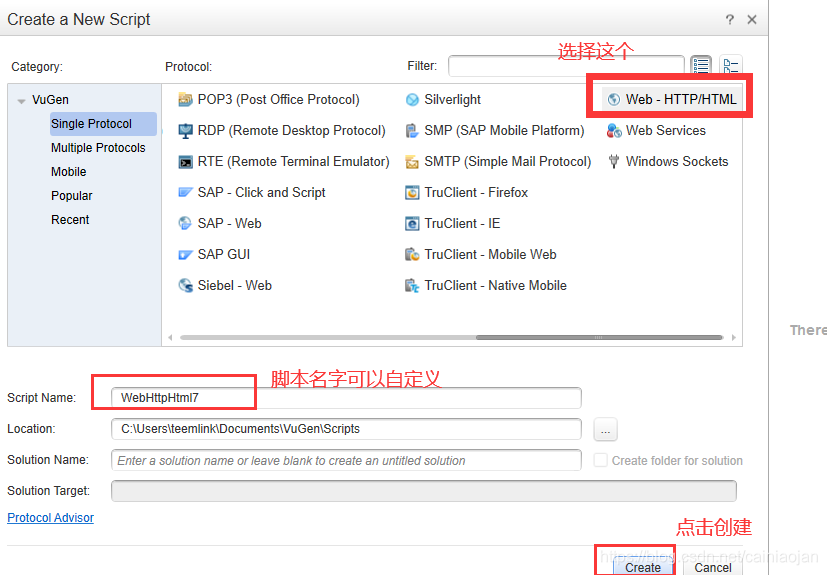Viewport: 827px width, 575px height.
Task: Select the Siebel - Web label
Action: click(x=235, y=285)
